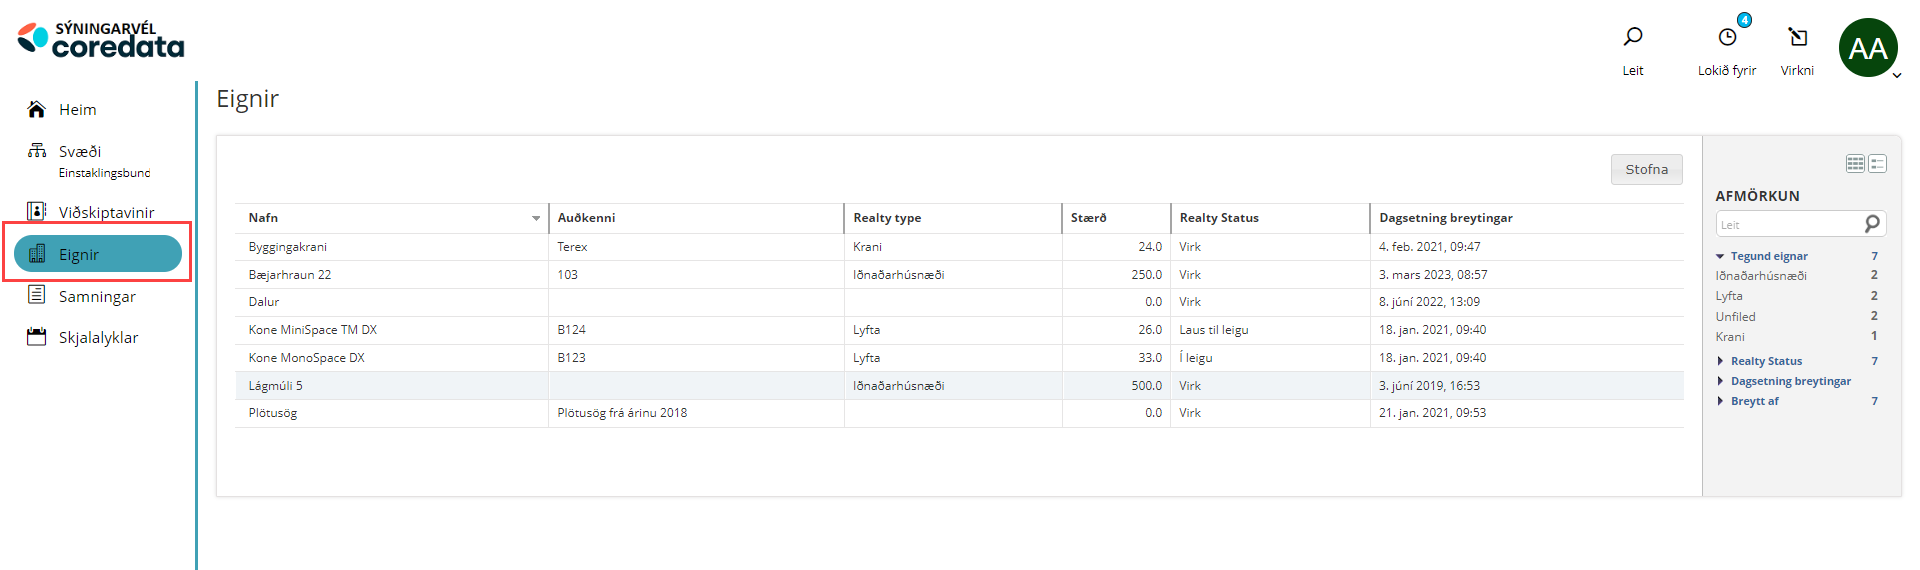Expand the Realty Status filter
This screenshot has width=1920, height=570.
point(1720,362)
